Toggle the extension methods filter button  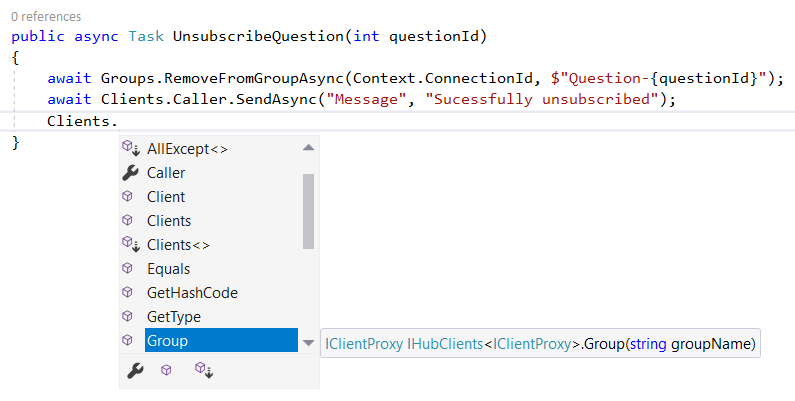pyautogui.click(x=204, y=370)
